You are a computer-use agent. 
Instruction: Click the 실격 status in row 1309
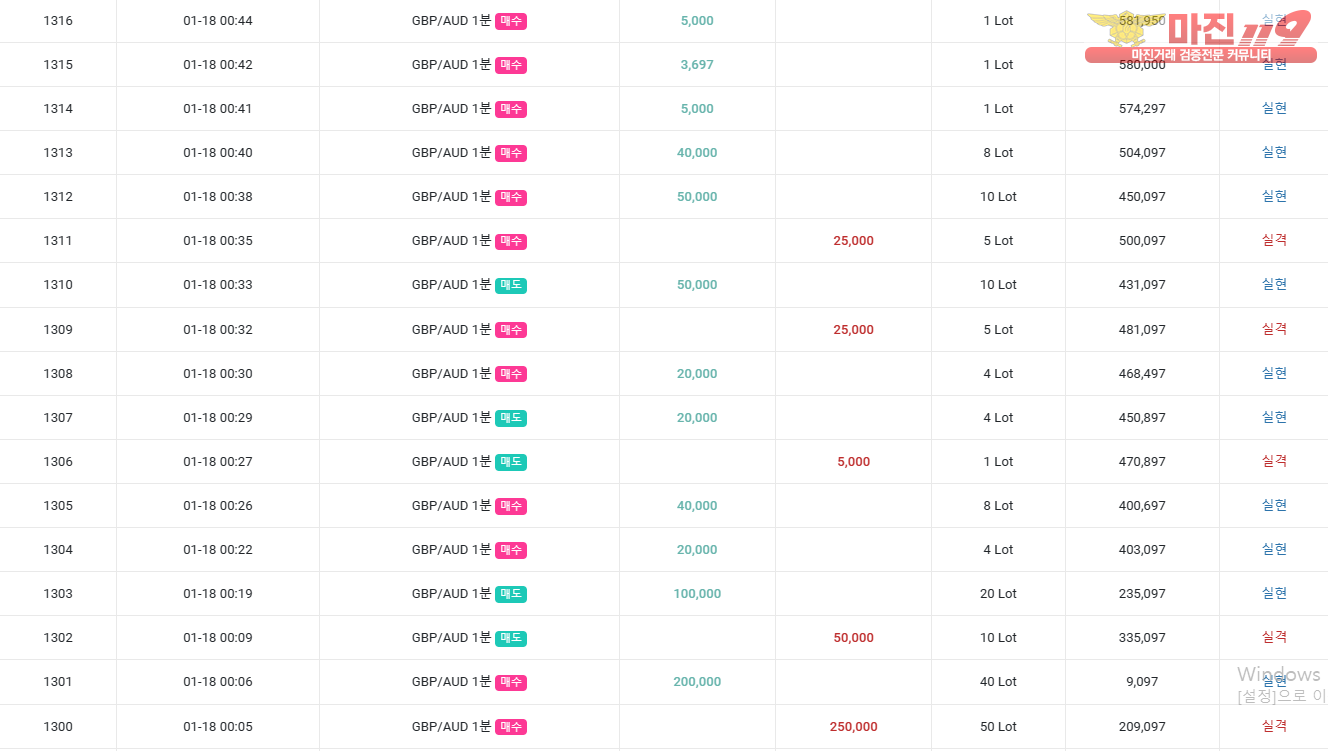pos(1274,329)
